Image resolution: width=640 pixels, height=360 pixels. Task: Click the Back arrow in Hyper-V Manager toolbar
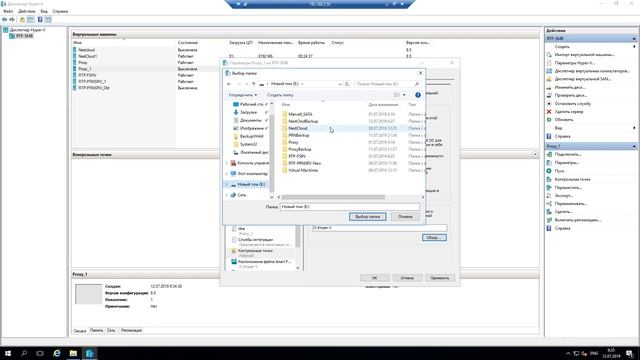tap(4, 20)
